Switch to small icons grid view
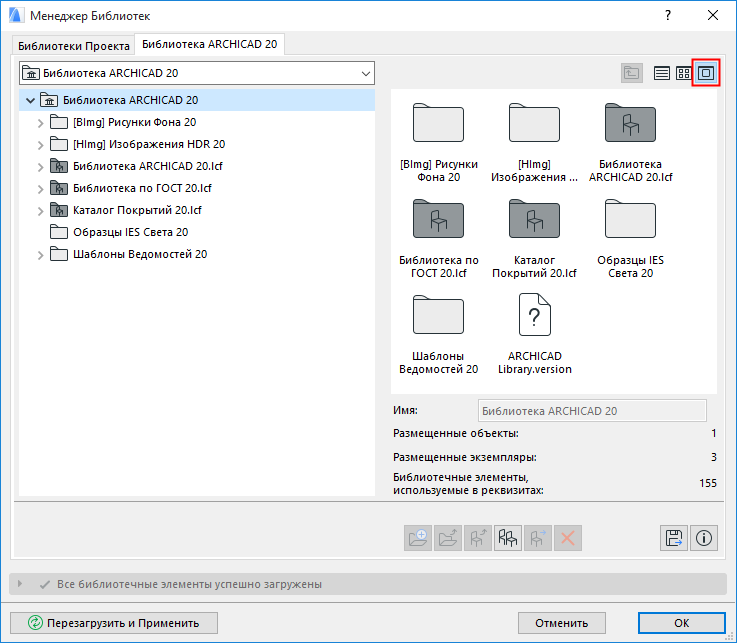 tap(683, 73)
